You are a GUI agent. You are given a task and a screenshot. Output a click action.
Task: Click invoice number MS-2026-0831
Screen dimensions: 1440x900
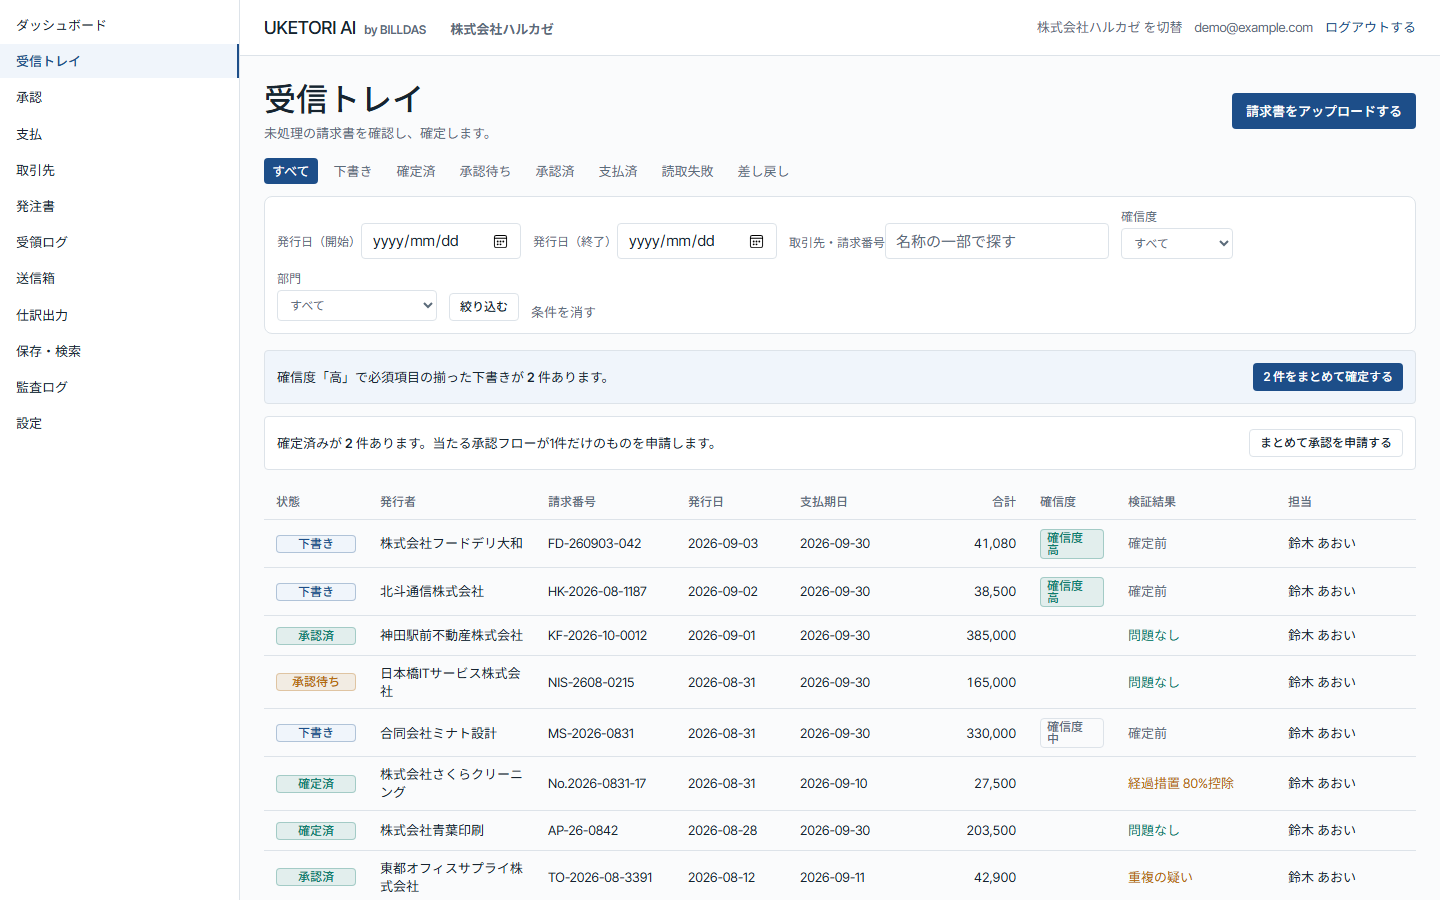(591, 734)
